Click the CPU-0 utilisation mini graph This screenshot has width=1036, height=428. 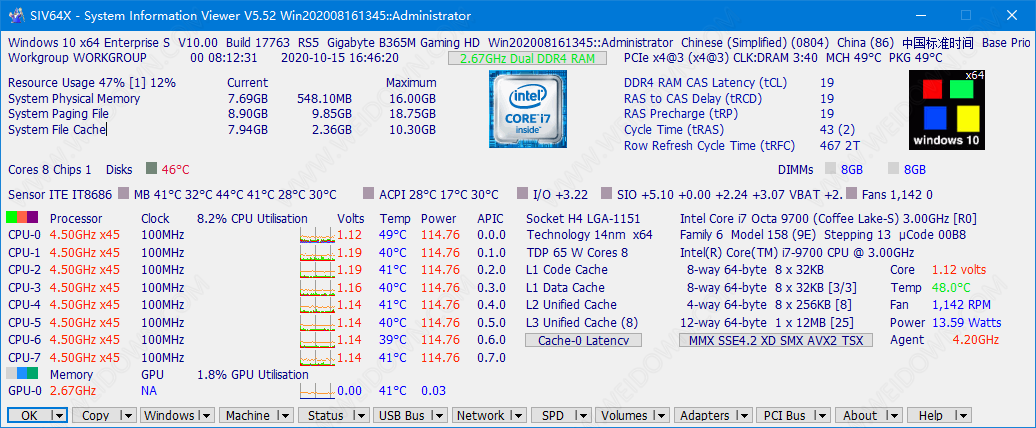click(316, 234)
